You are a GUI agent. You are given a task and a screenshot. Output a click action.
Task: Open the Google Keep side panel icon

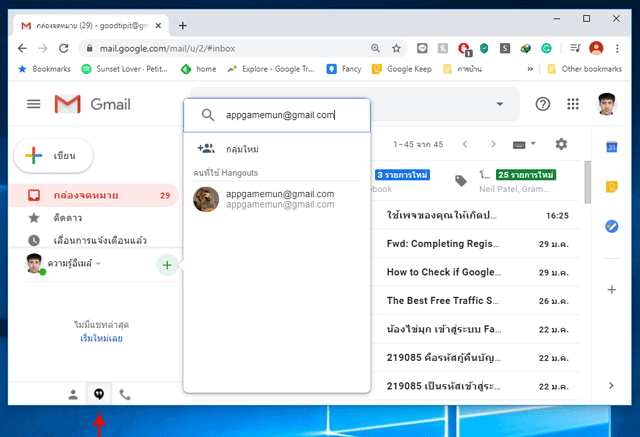(611, 186)
